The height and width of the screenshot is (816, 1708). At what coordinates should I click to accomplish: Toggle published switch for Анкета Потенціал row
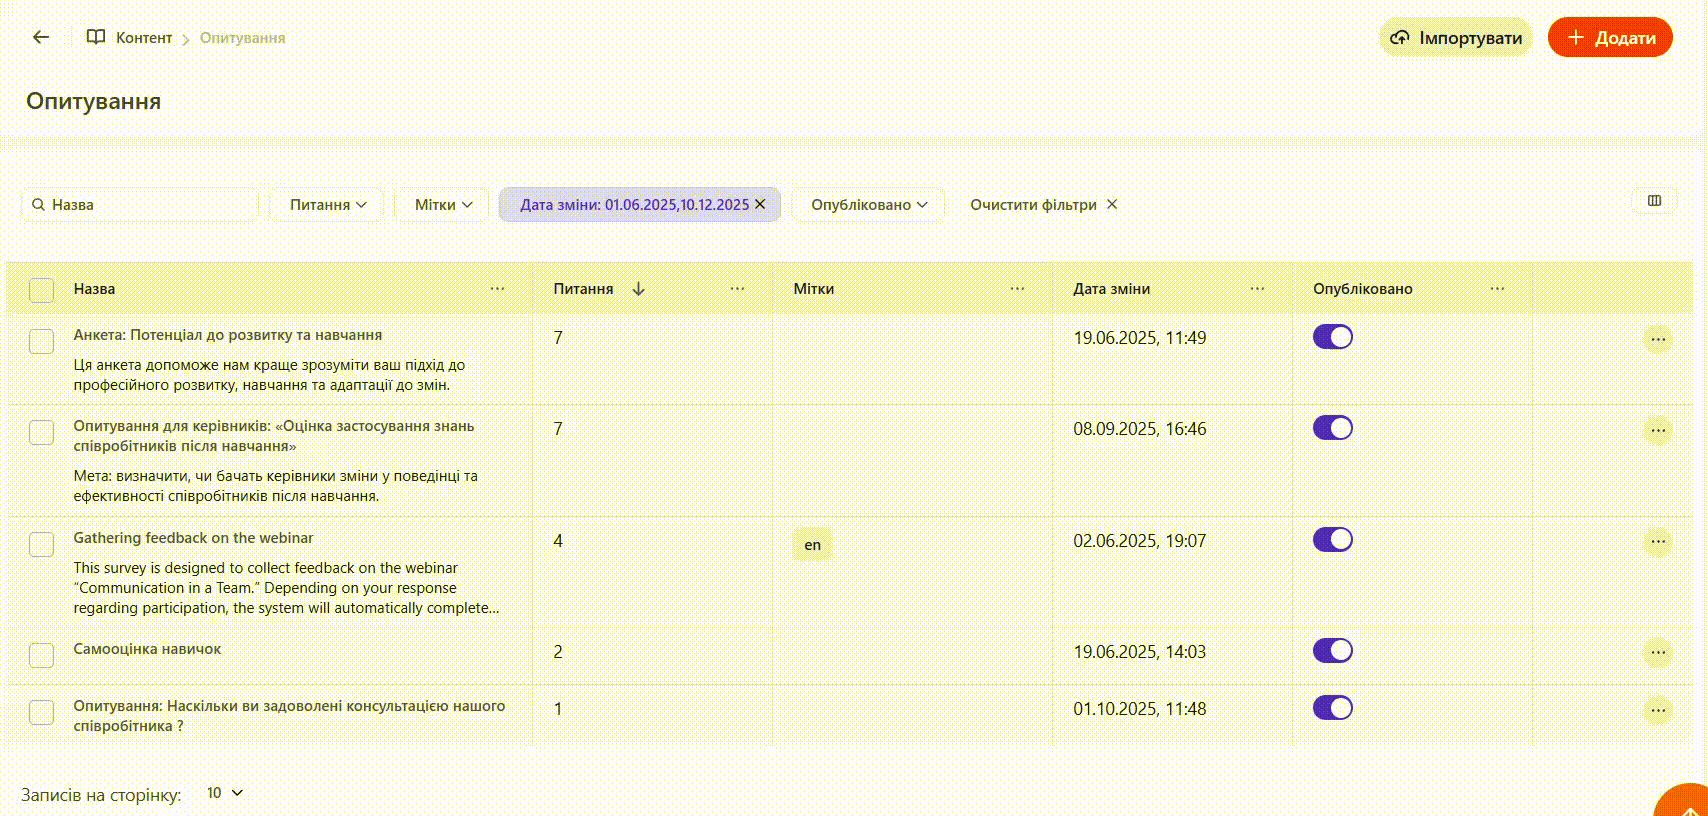click(1332, 337)
